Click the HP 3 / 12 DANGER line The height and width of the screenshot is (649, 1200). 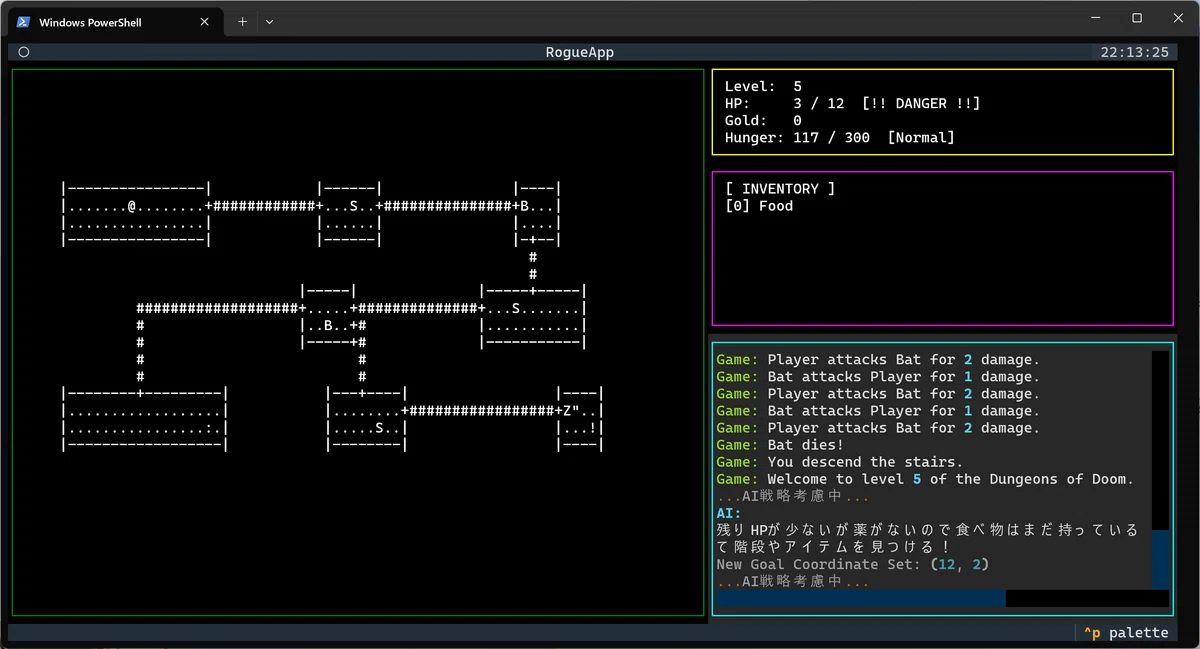[852, 104]
